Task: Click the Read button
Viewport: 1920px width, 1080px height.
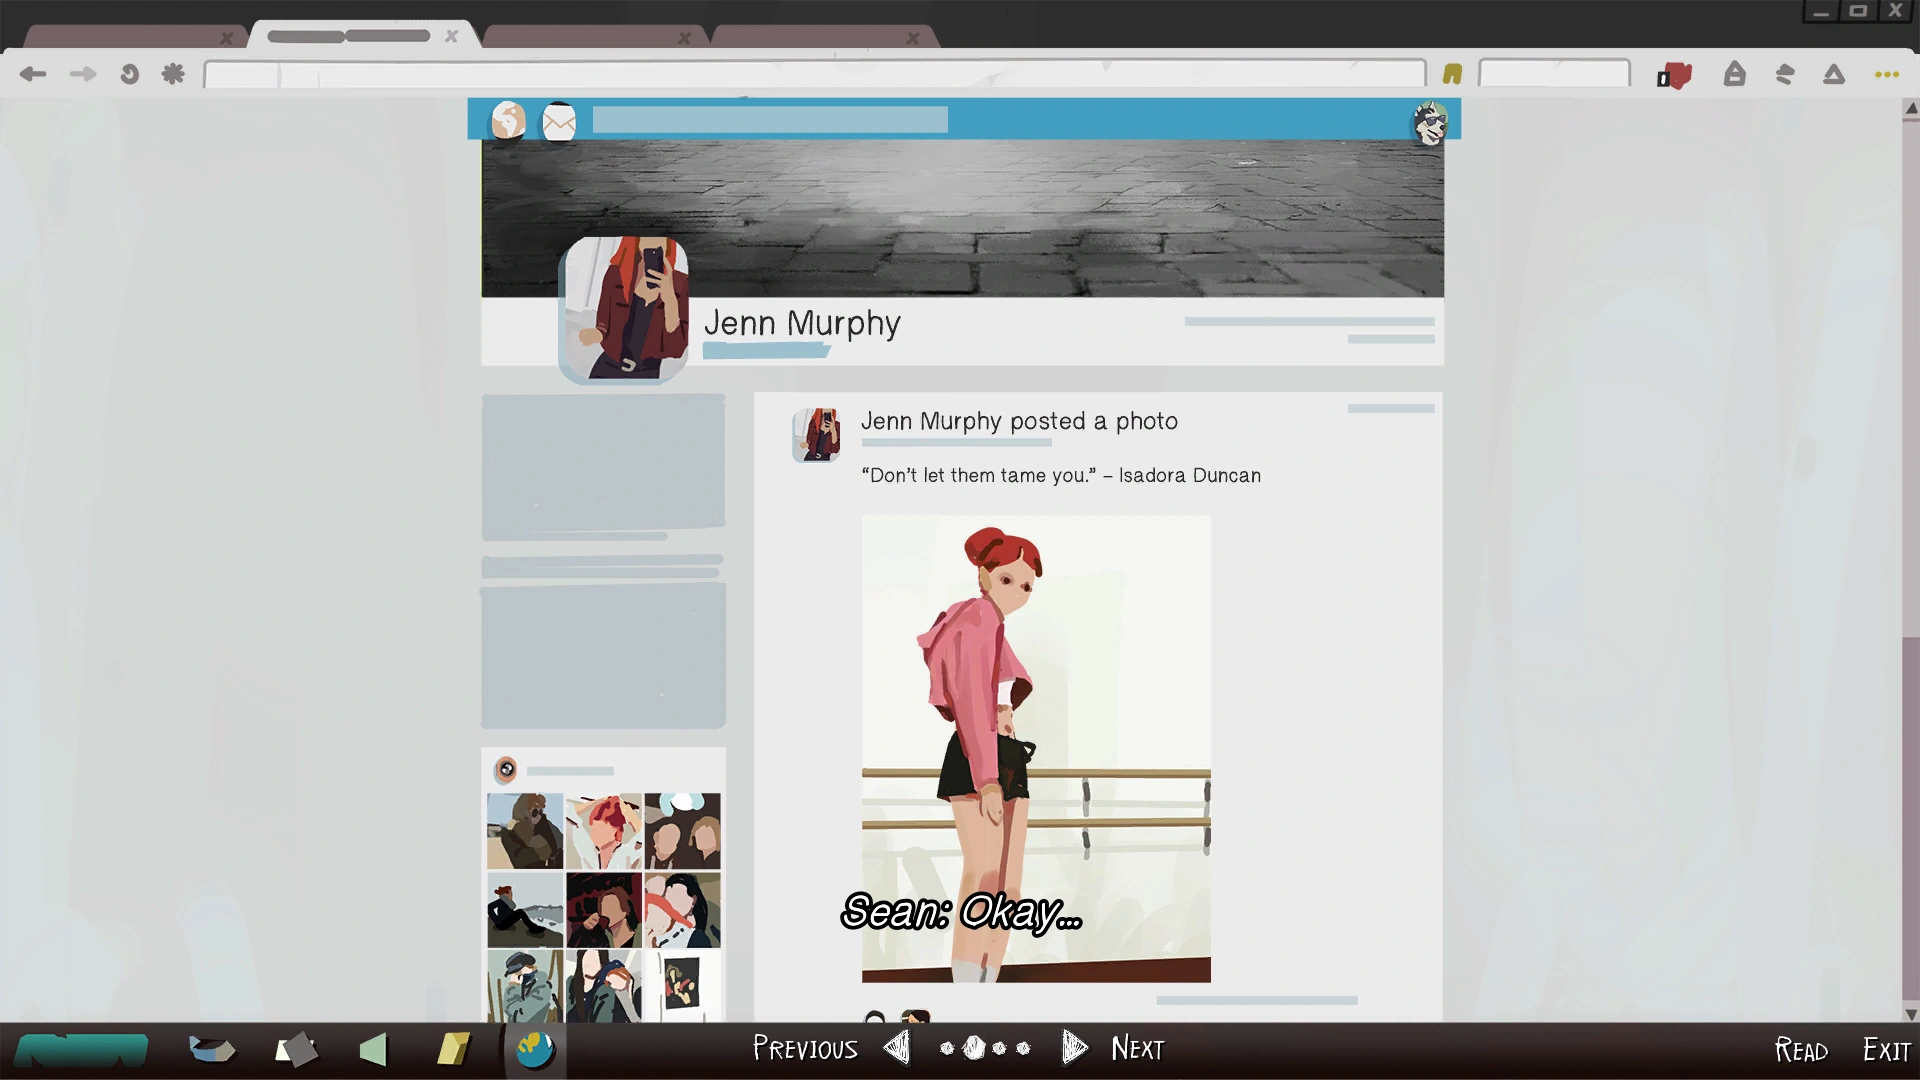Action: point(1801,1050)
